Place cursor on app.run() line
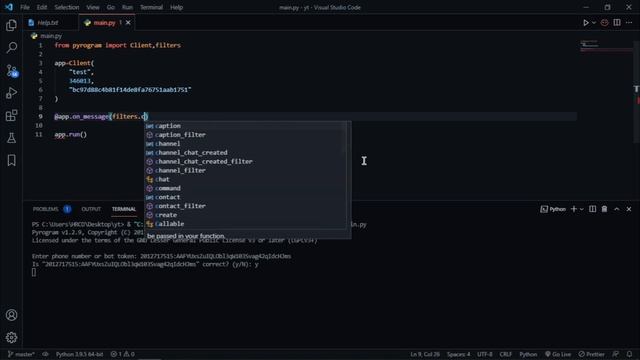The height and width of the screenshot is (360, 640). [x=71, y=134]
